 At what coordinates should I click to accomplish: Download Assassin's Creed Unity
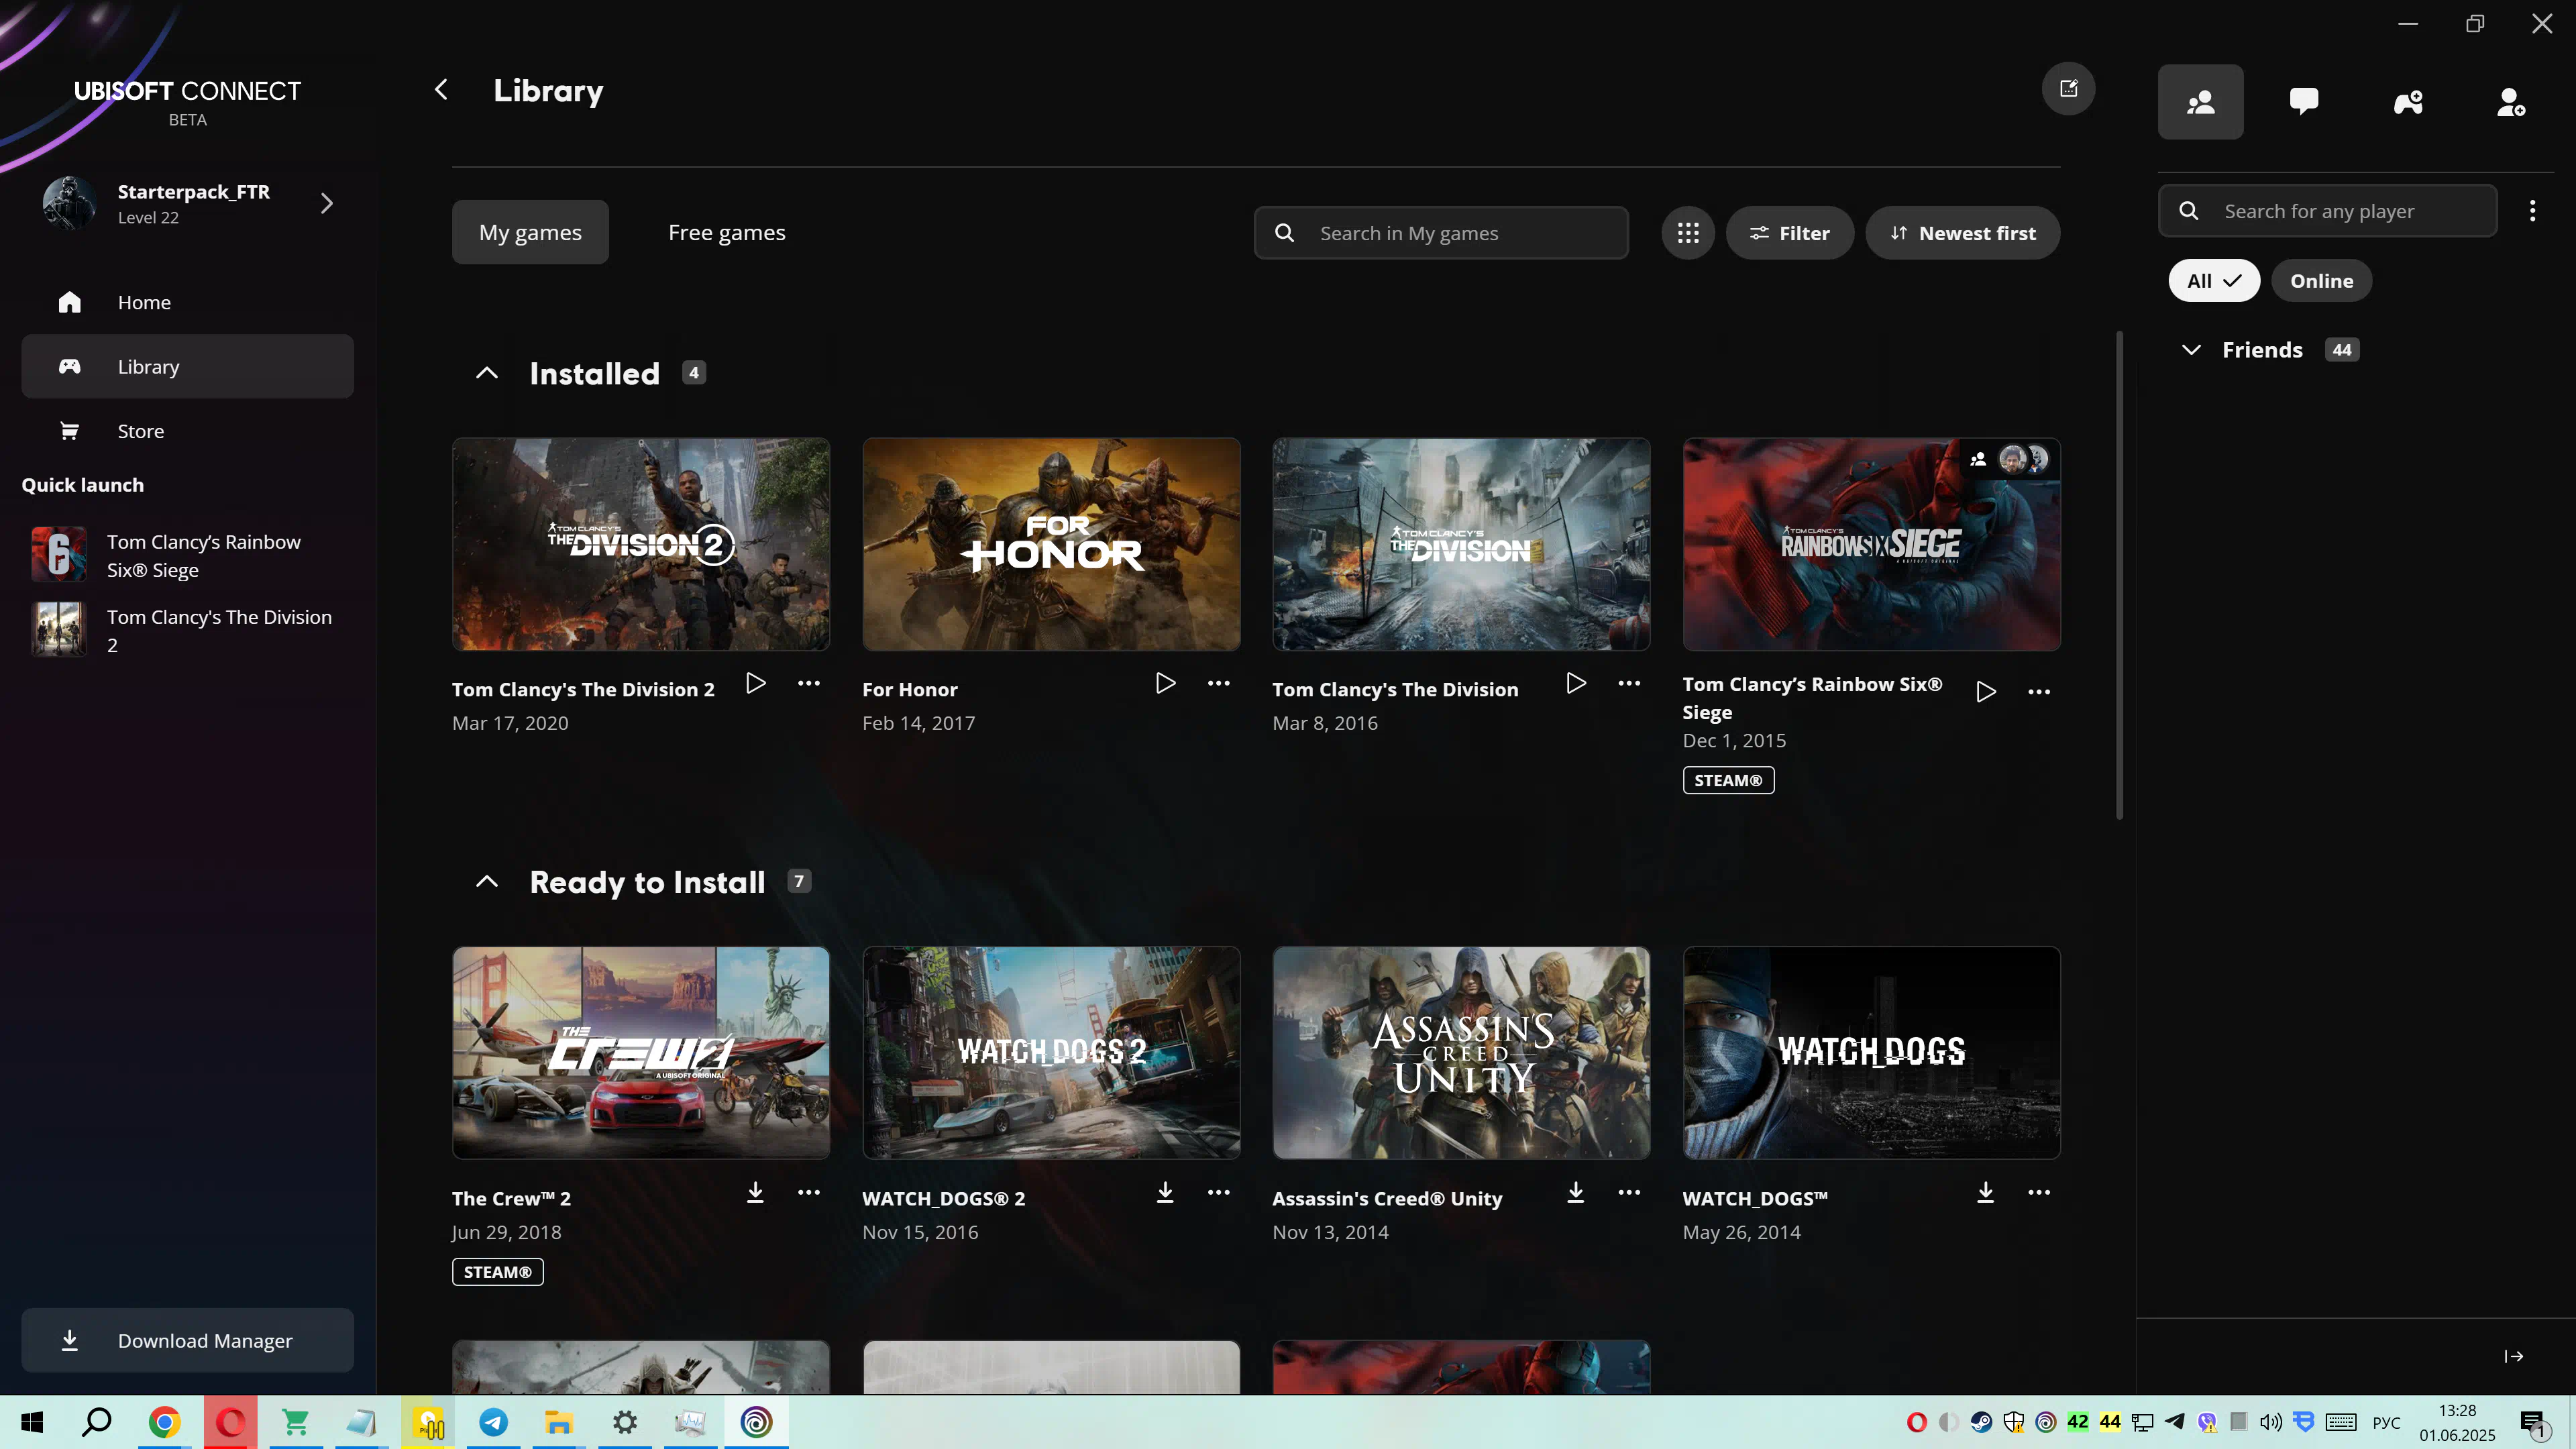coord(1576,1192)
